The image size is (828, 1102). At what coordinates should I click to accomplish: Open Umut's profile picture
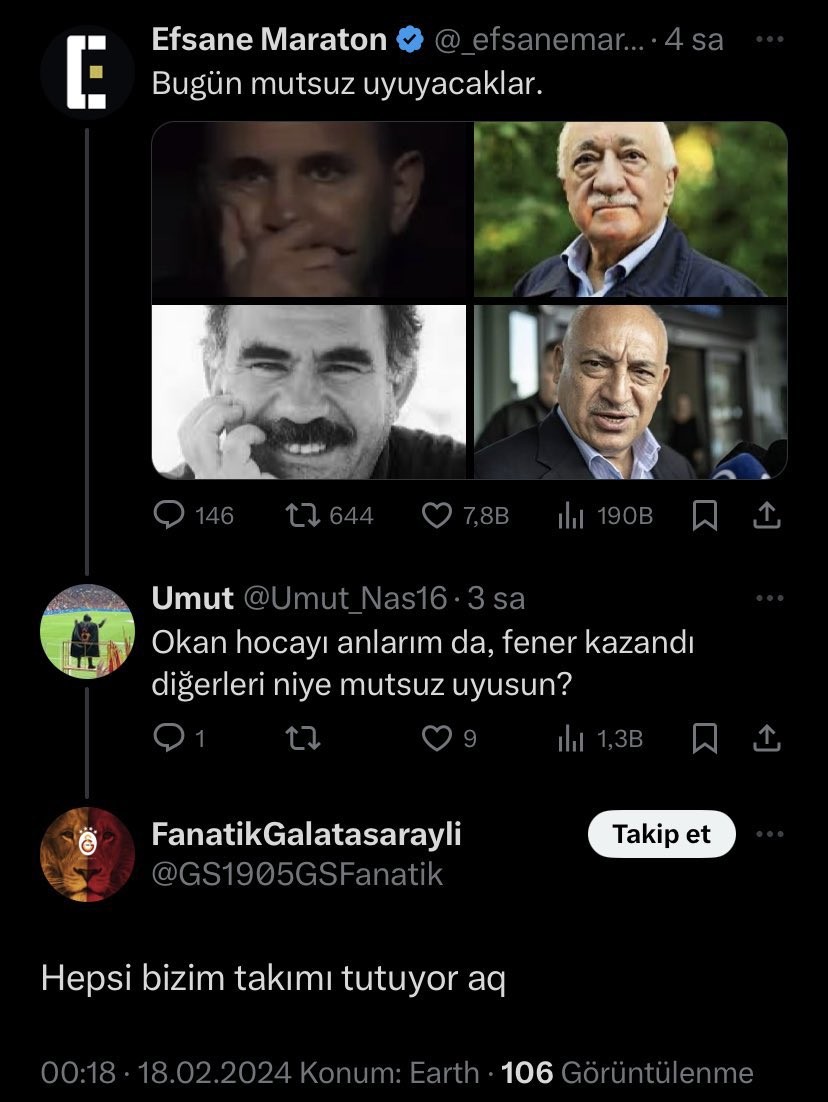(x=88, y=631)
